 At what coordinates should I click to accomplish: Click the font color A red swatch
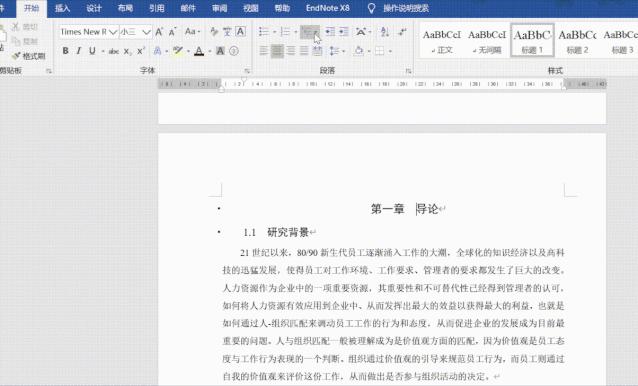pyautogui.click(x=199, y=51)
